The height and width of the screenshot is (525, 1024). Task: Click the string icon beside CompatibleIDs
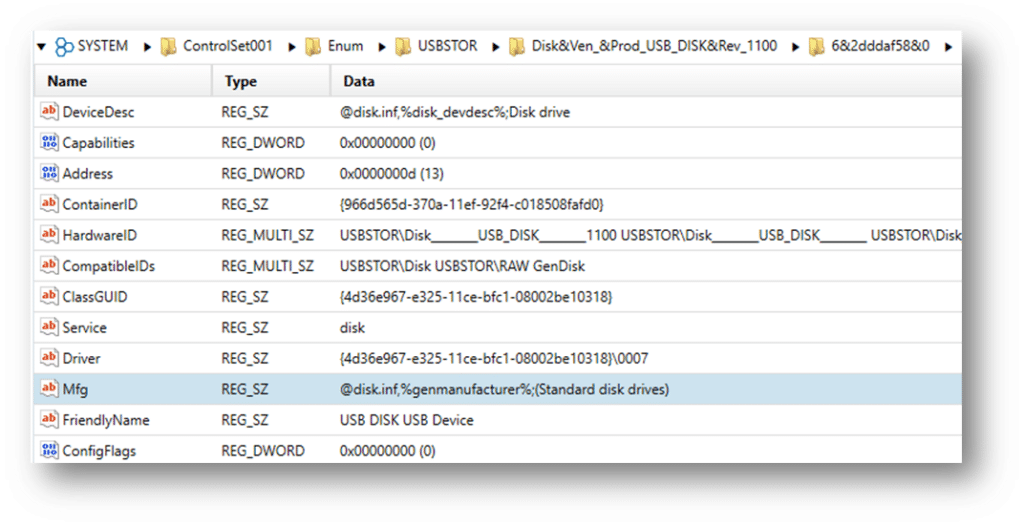point(49,265)
